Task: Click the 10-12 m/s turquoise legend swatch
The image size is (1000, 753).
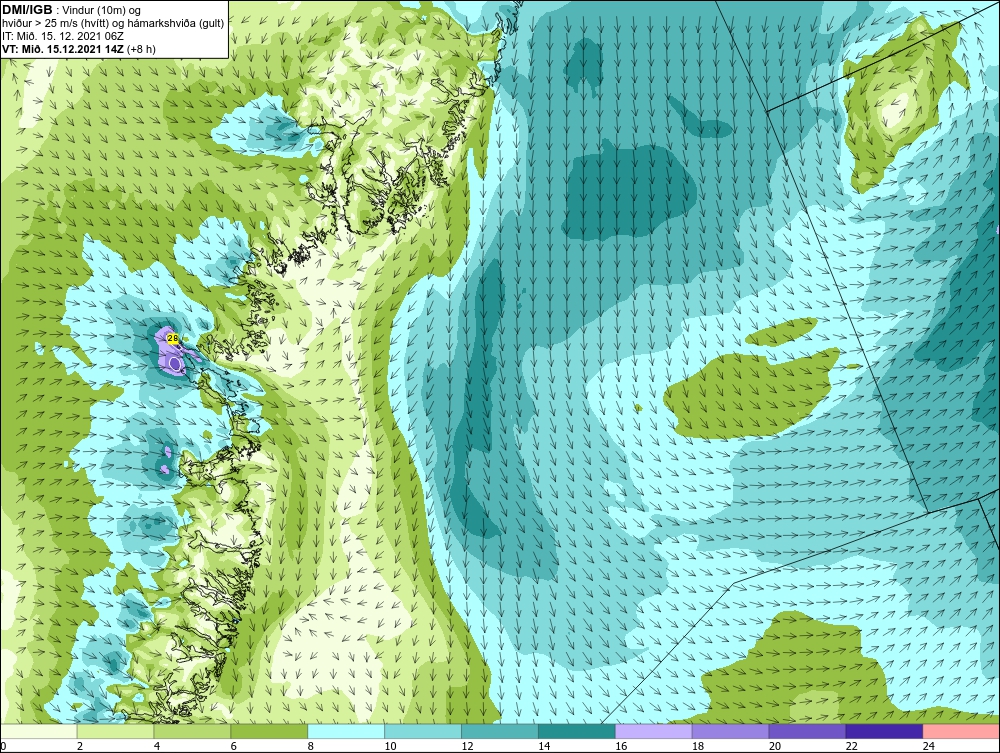Action: (423, 731)
